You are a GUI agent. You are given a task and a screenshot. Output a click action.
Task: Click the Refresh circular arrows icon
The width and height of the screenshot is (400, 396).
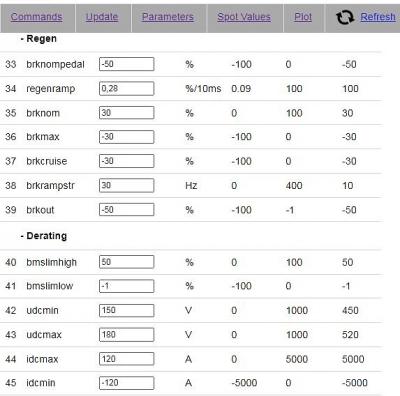(345, 17)
